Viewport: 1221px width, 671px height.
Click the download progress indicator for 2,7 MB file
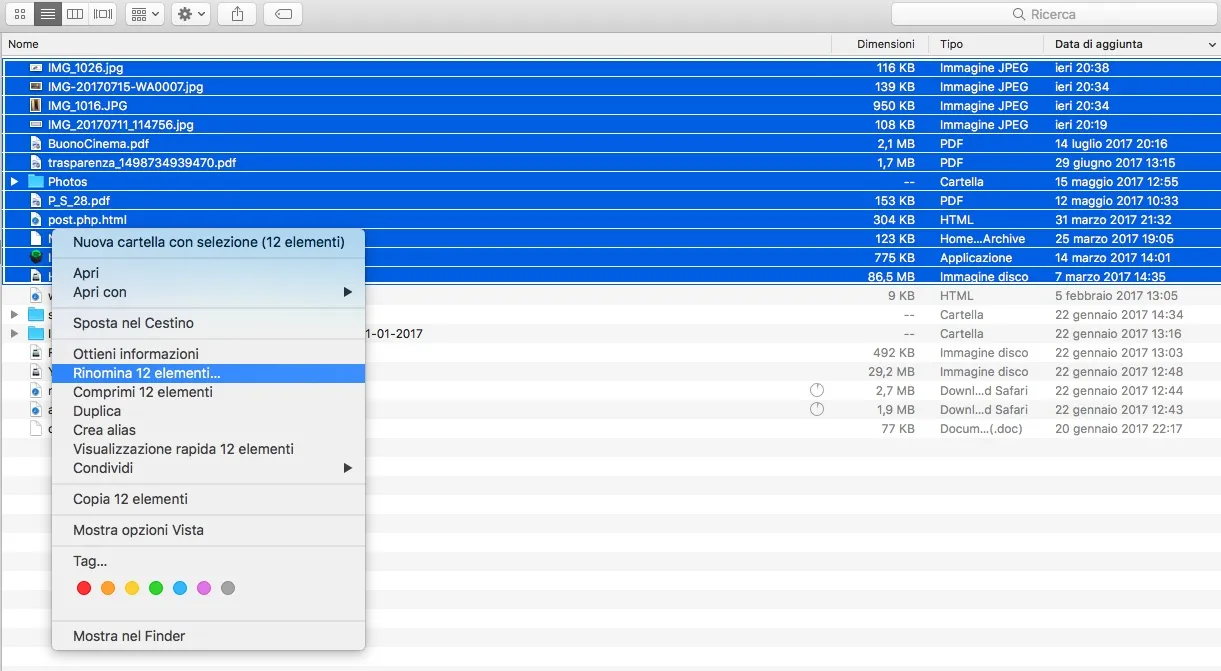[x=817, y=390]
